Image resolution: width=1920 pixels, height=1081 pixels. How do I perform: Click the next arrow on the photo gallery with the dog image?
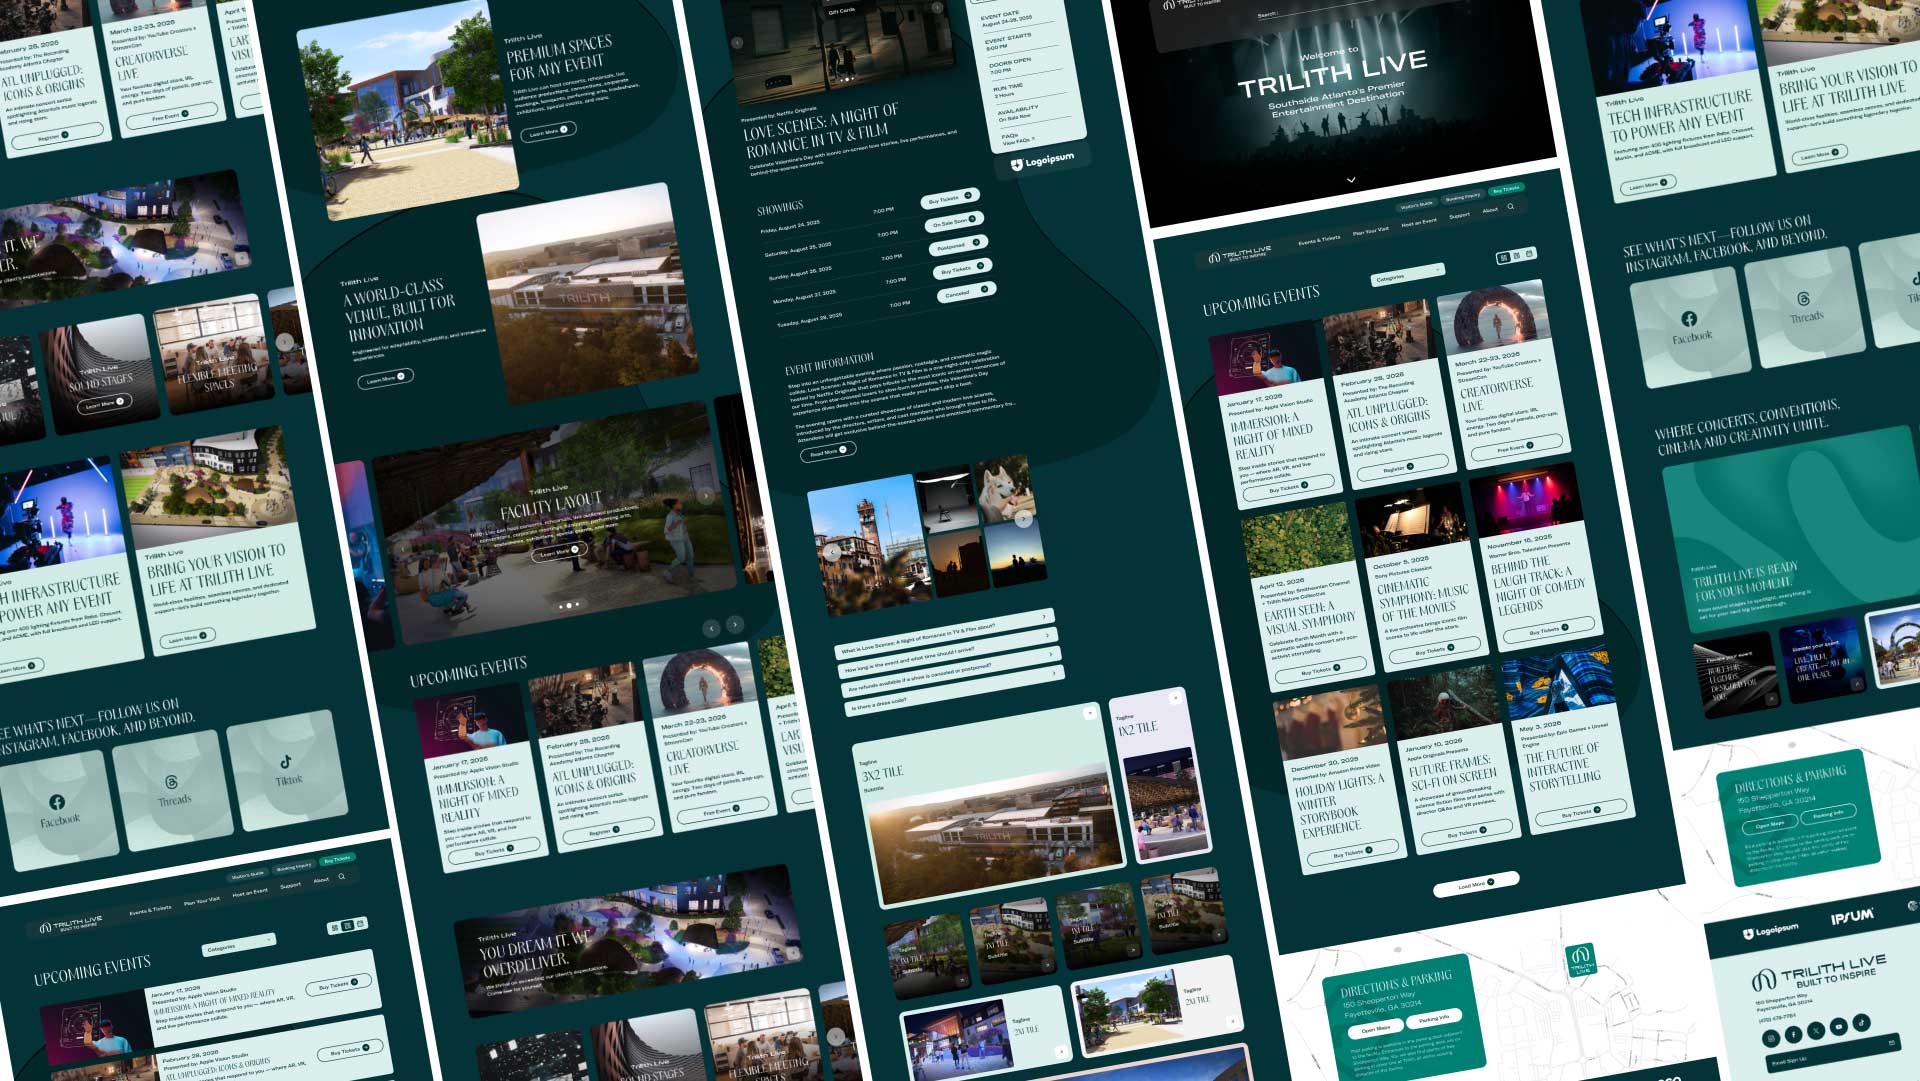[1023, 519]
